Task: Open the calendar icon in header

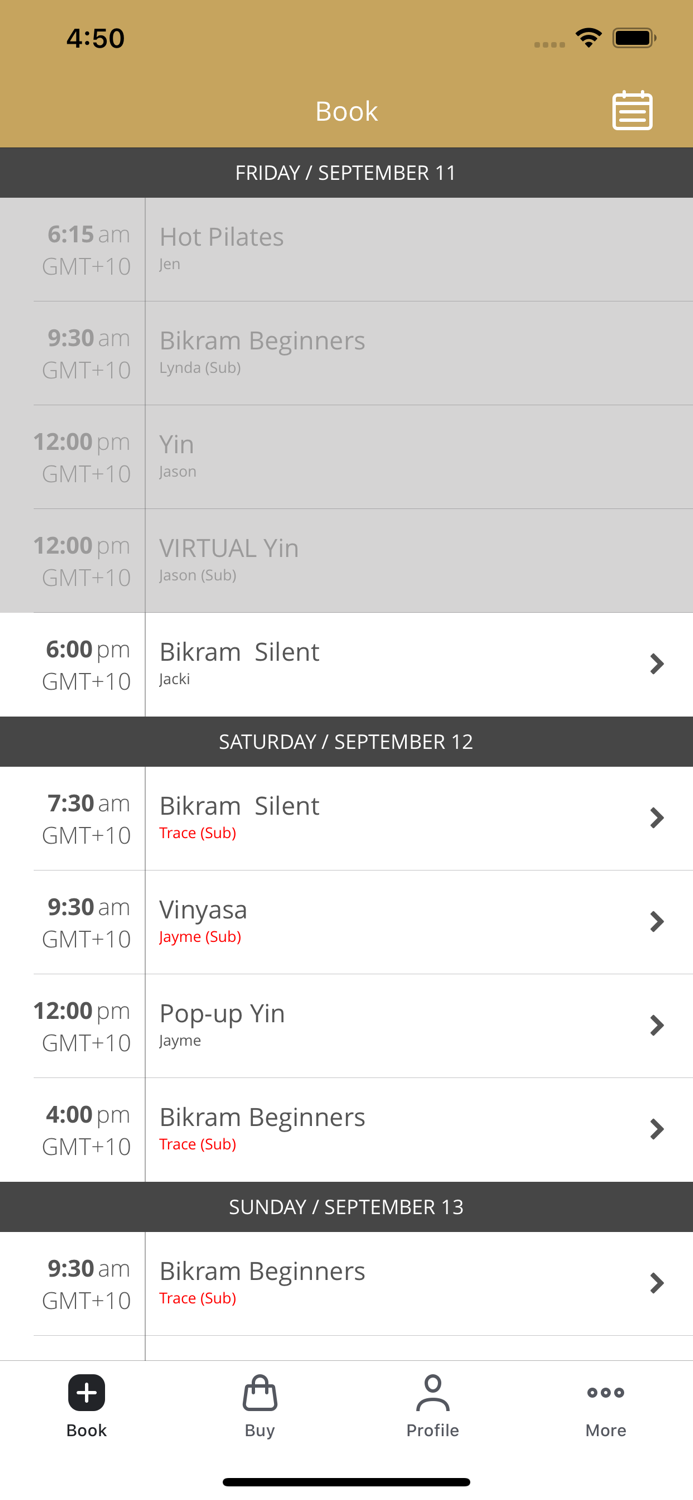Action: click(x=632, y=111)
